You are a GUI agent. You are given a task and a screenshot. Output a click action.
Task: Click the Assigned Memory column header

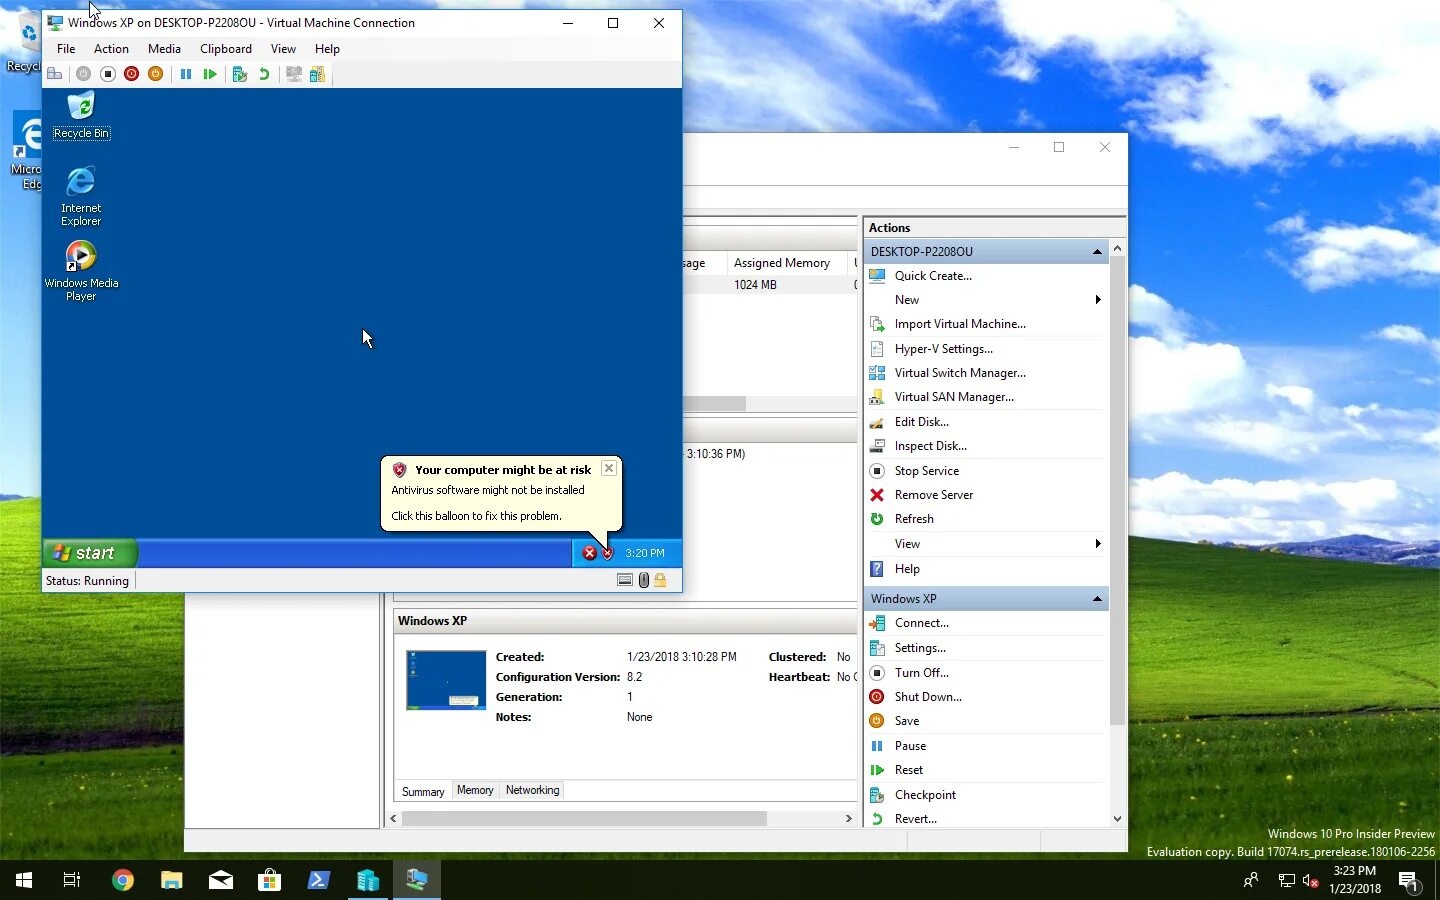click(x=782, y=263)
